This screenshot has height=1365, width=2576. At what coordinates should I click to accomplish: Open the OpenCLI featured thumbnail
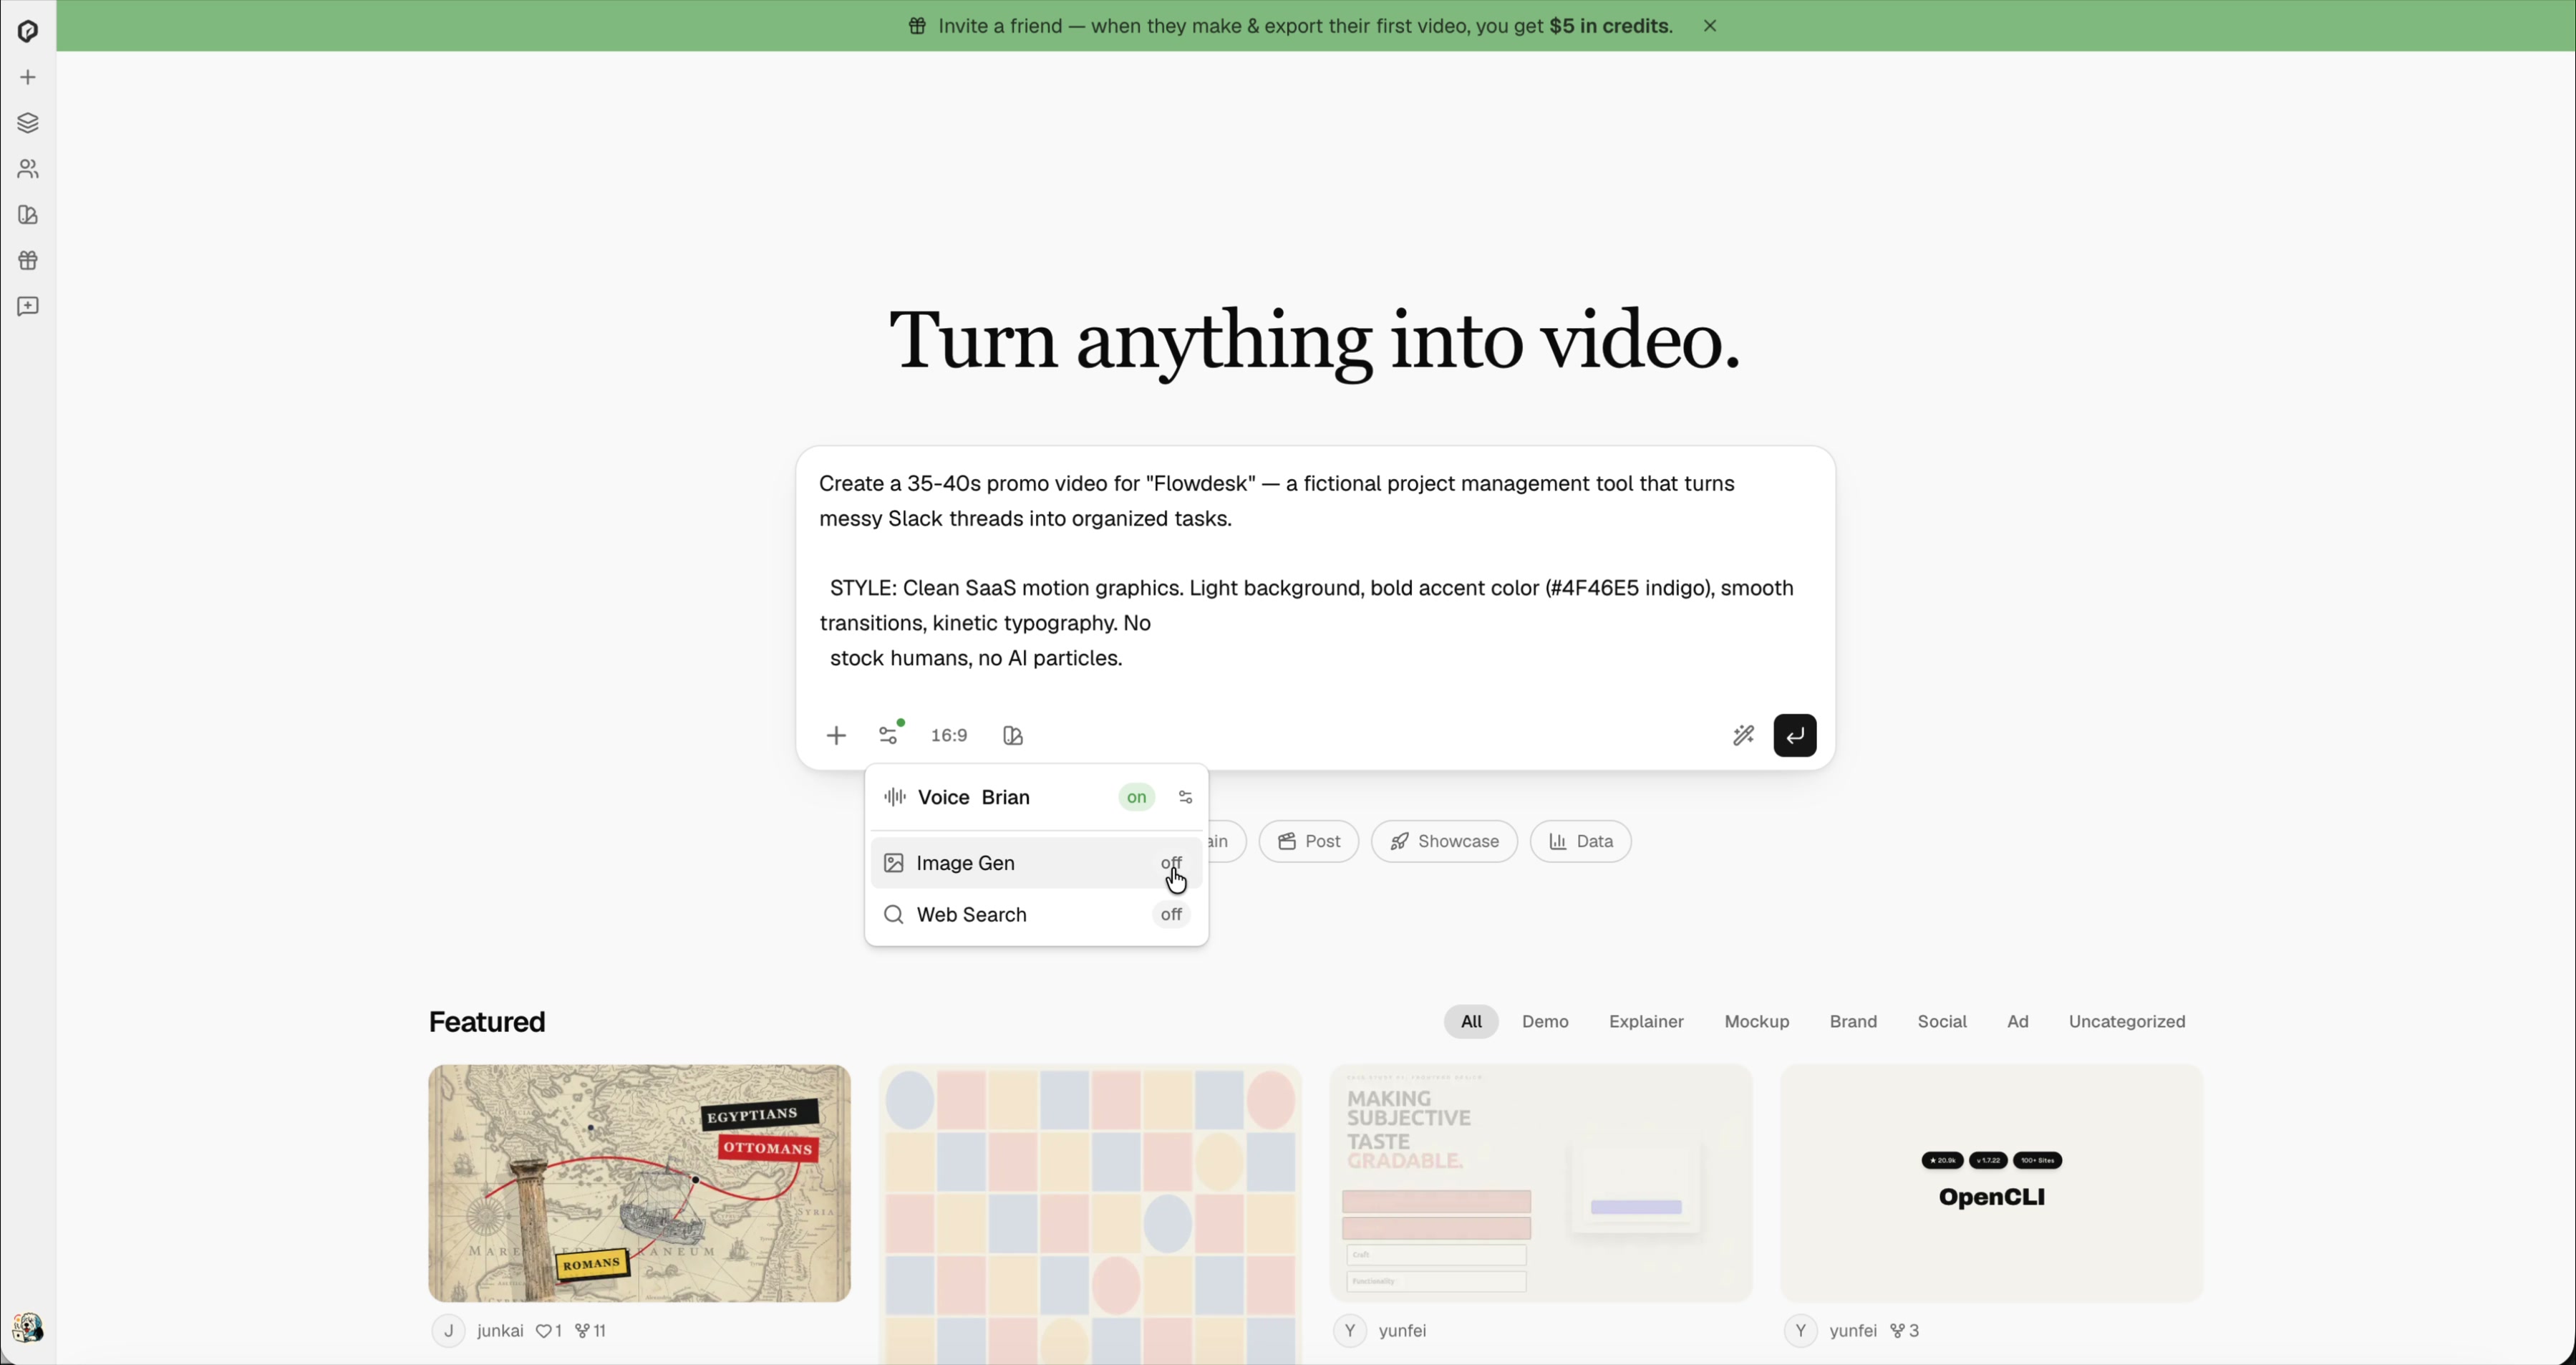coord(1991,1184)
